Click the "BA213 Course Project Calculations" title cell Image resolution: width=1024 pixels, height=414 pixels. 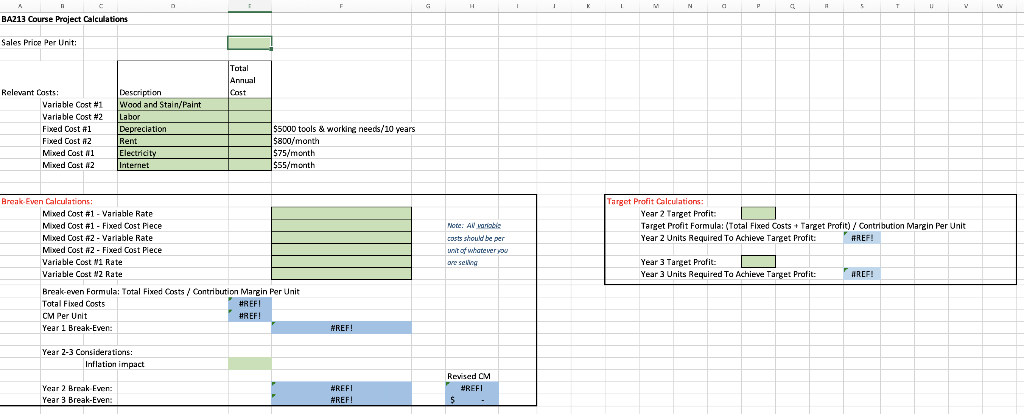pos(65,19)
